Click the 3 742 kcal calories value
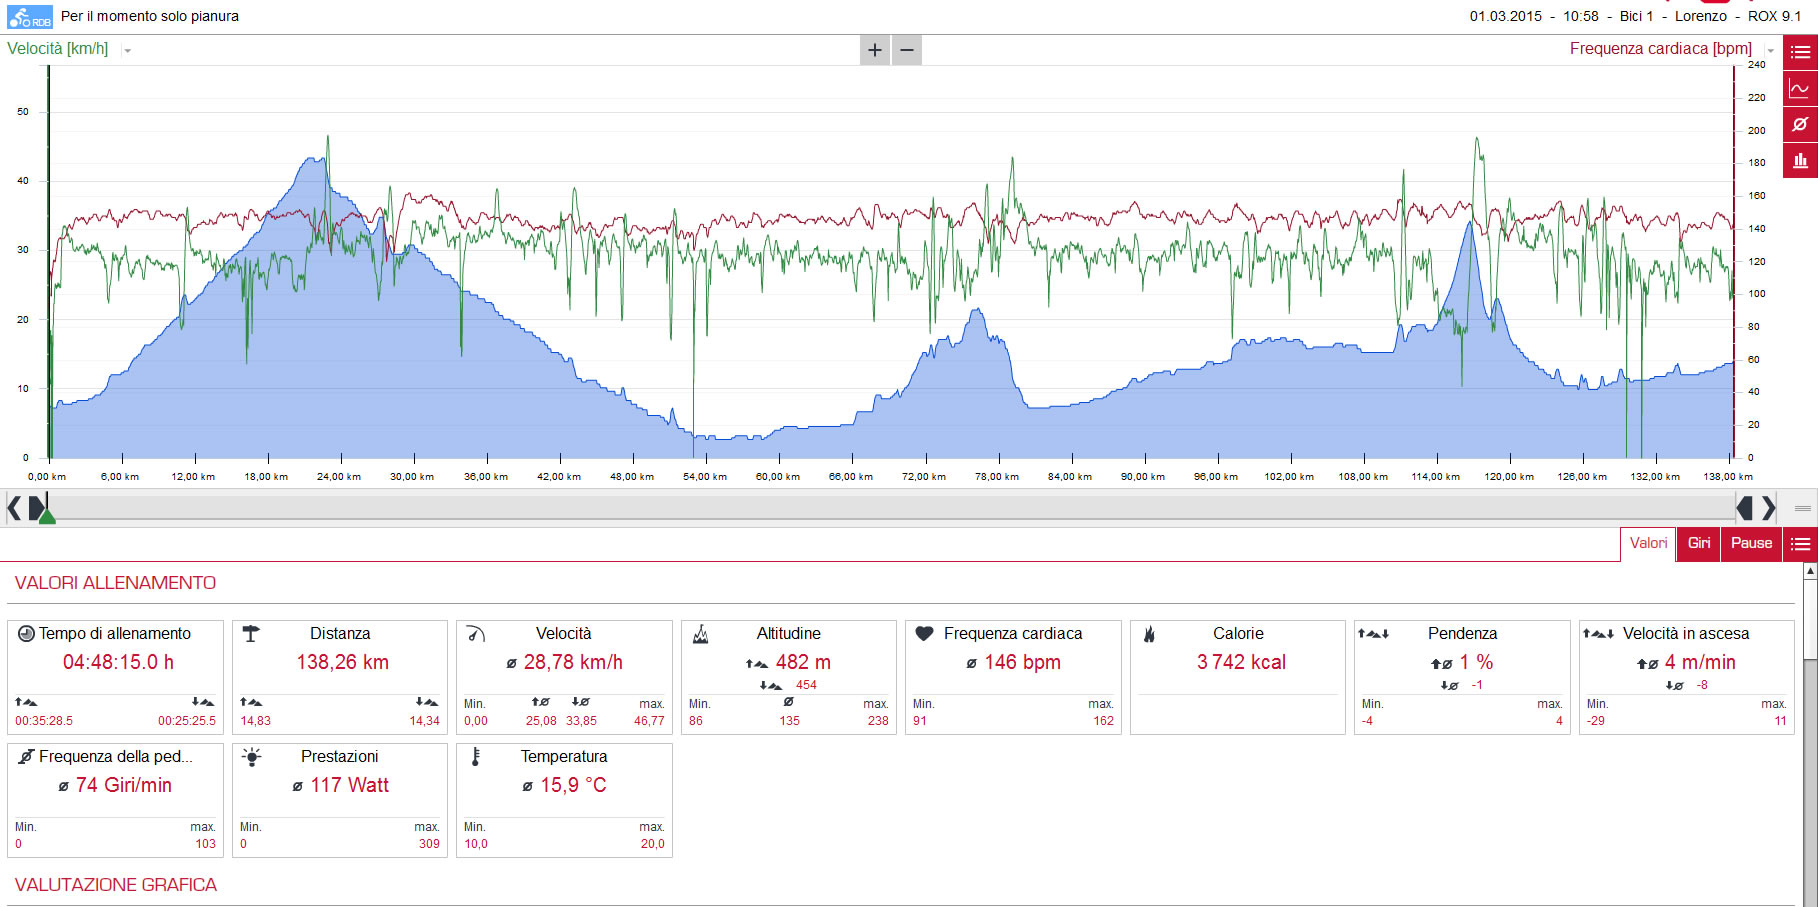The image size is (1818, 907). (1241, 662)
